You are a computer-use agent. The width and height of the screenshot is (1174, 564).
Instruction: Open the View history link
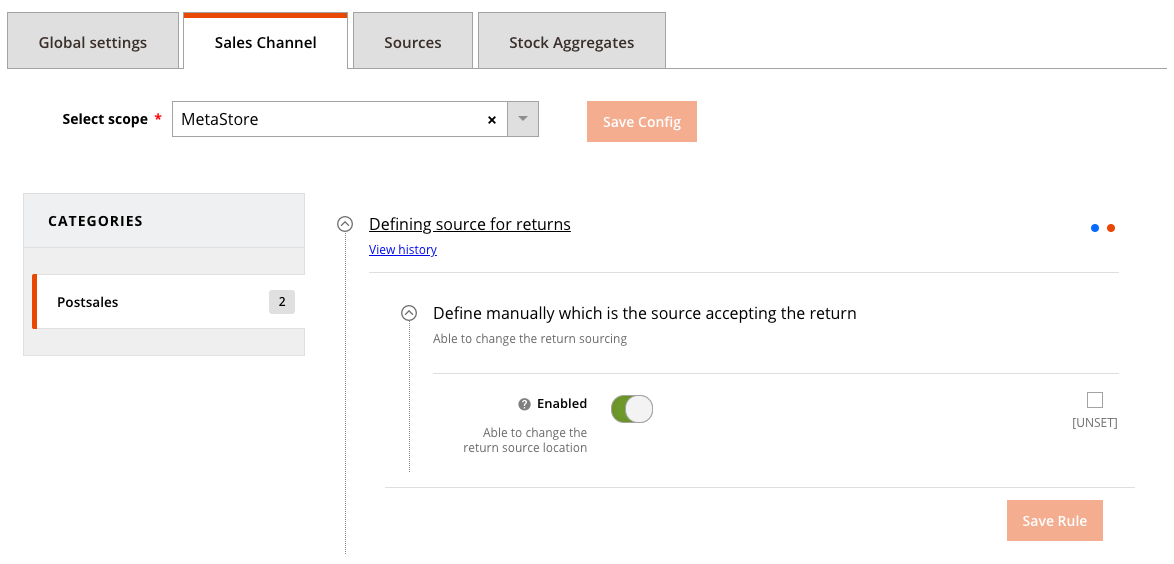pyautogui.click(x=403, y=249)
